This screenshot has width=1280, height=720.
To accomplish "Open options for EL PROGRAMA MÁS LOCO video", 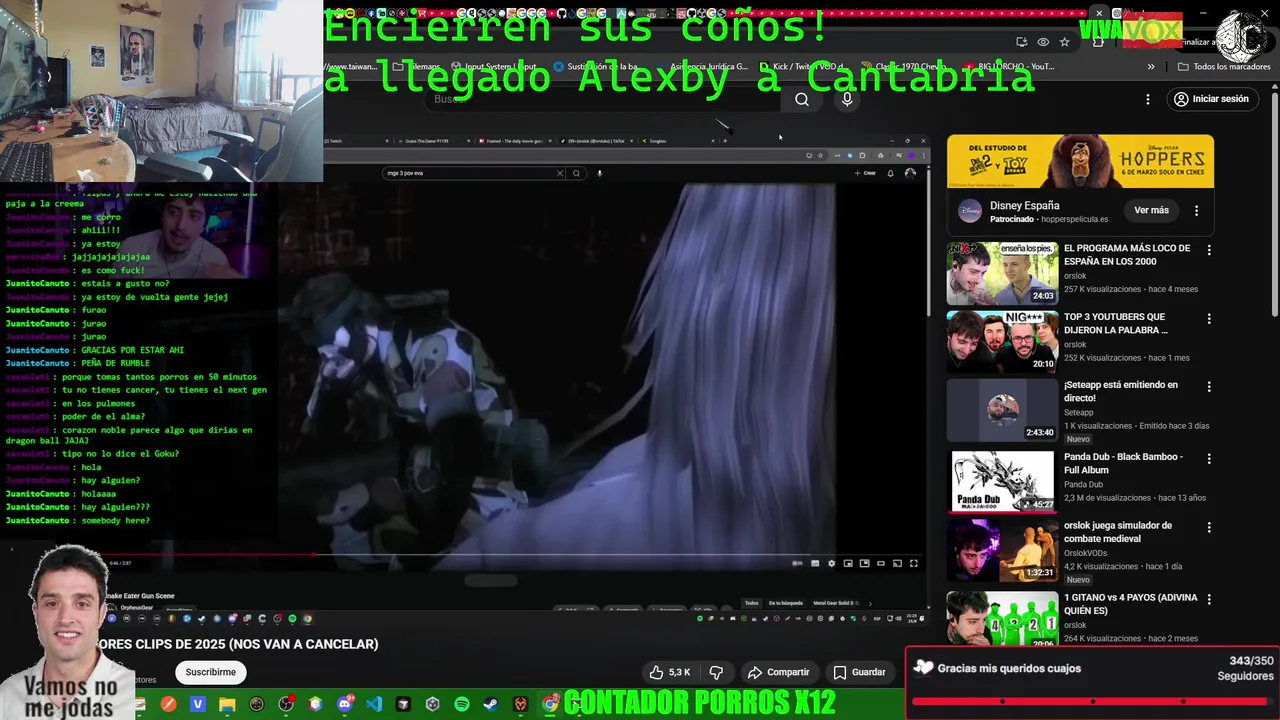I will [1209, 250].
